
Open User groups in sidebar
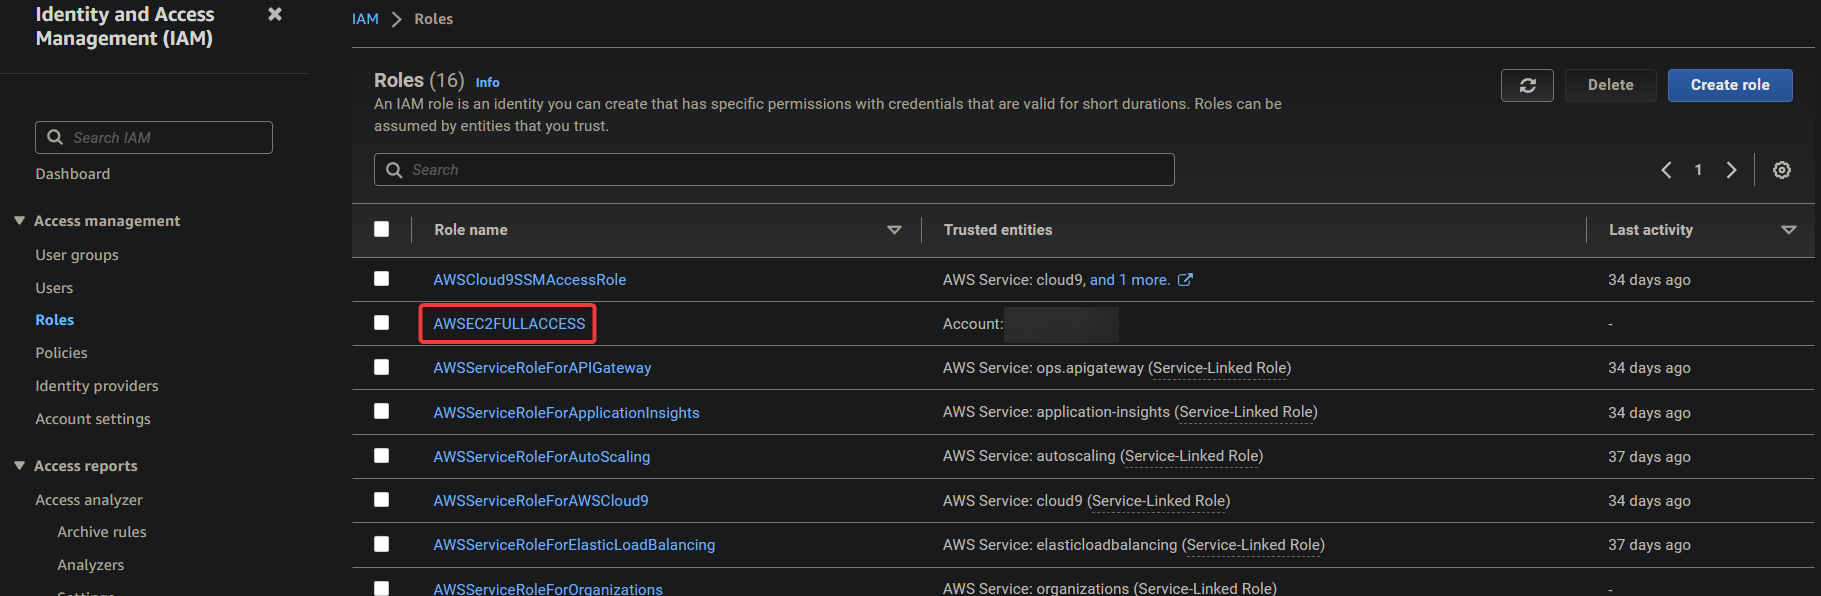click(x=77, y=255)
